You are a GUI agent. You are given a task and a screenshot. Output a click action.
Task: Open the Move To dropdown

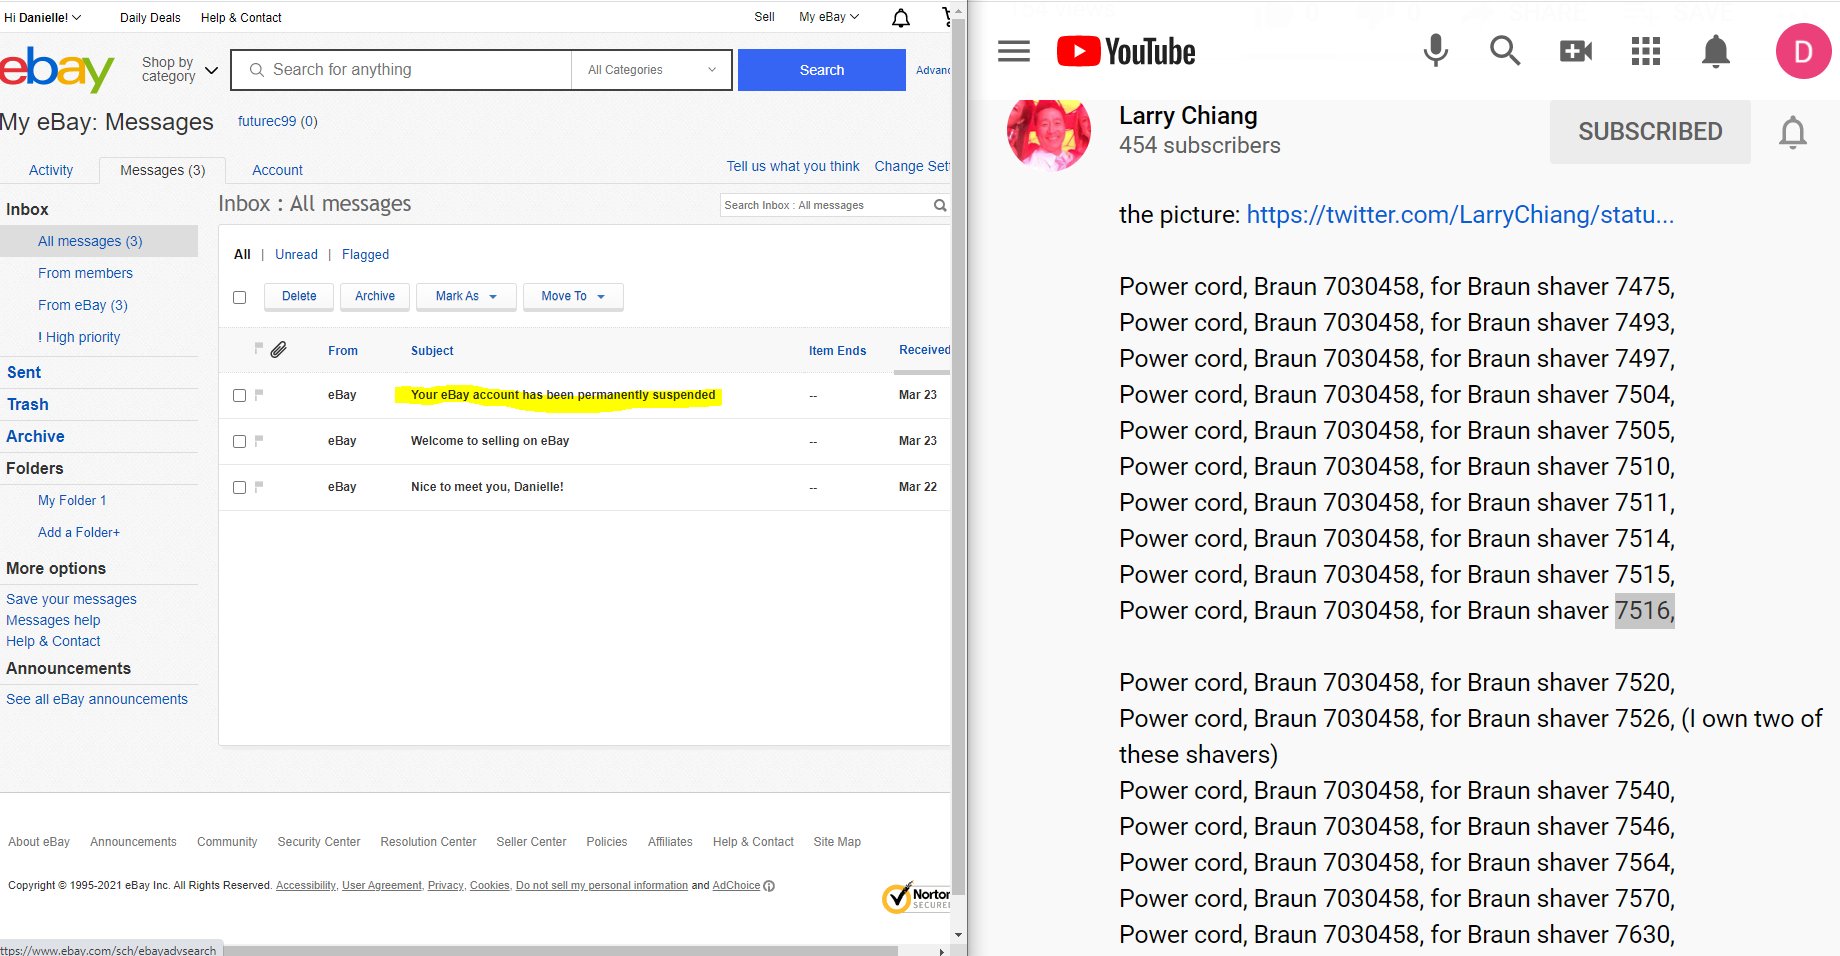pos(572,296)
